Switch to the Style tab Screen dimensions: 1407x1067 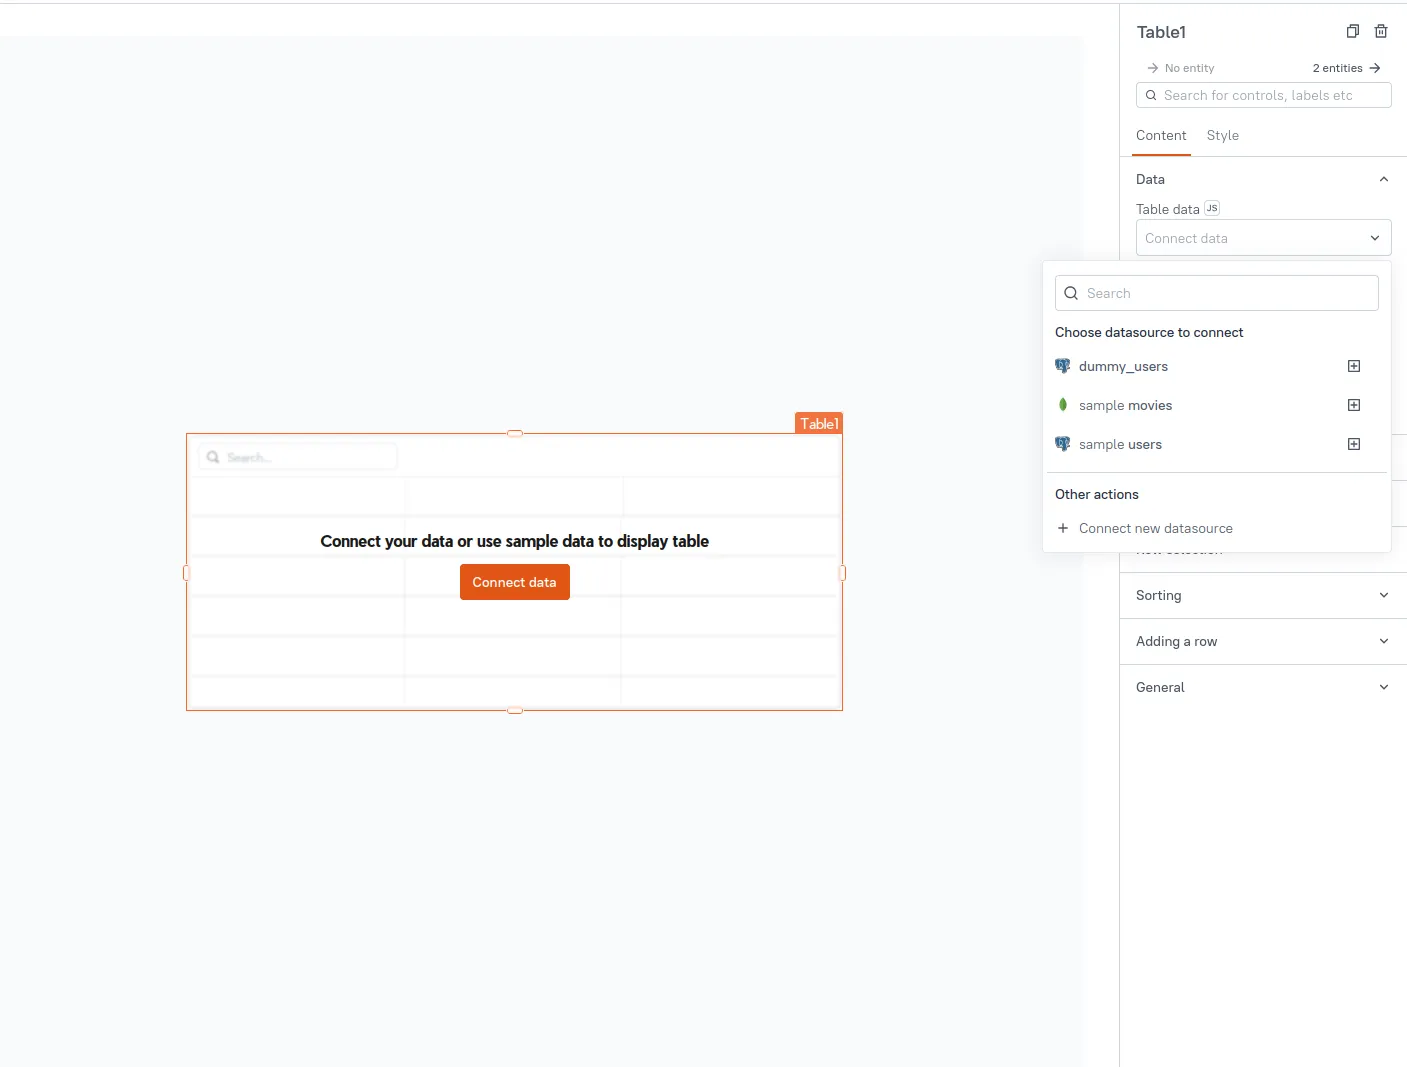tap(1222, 135)
